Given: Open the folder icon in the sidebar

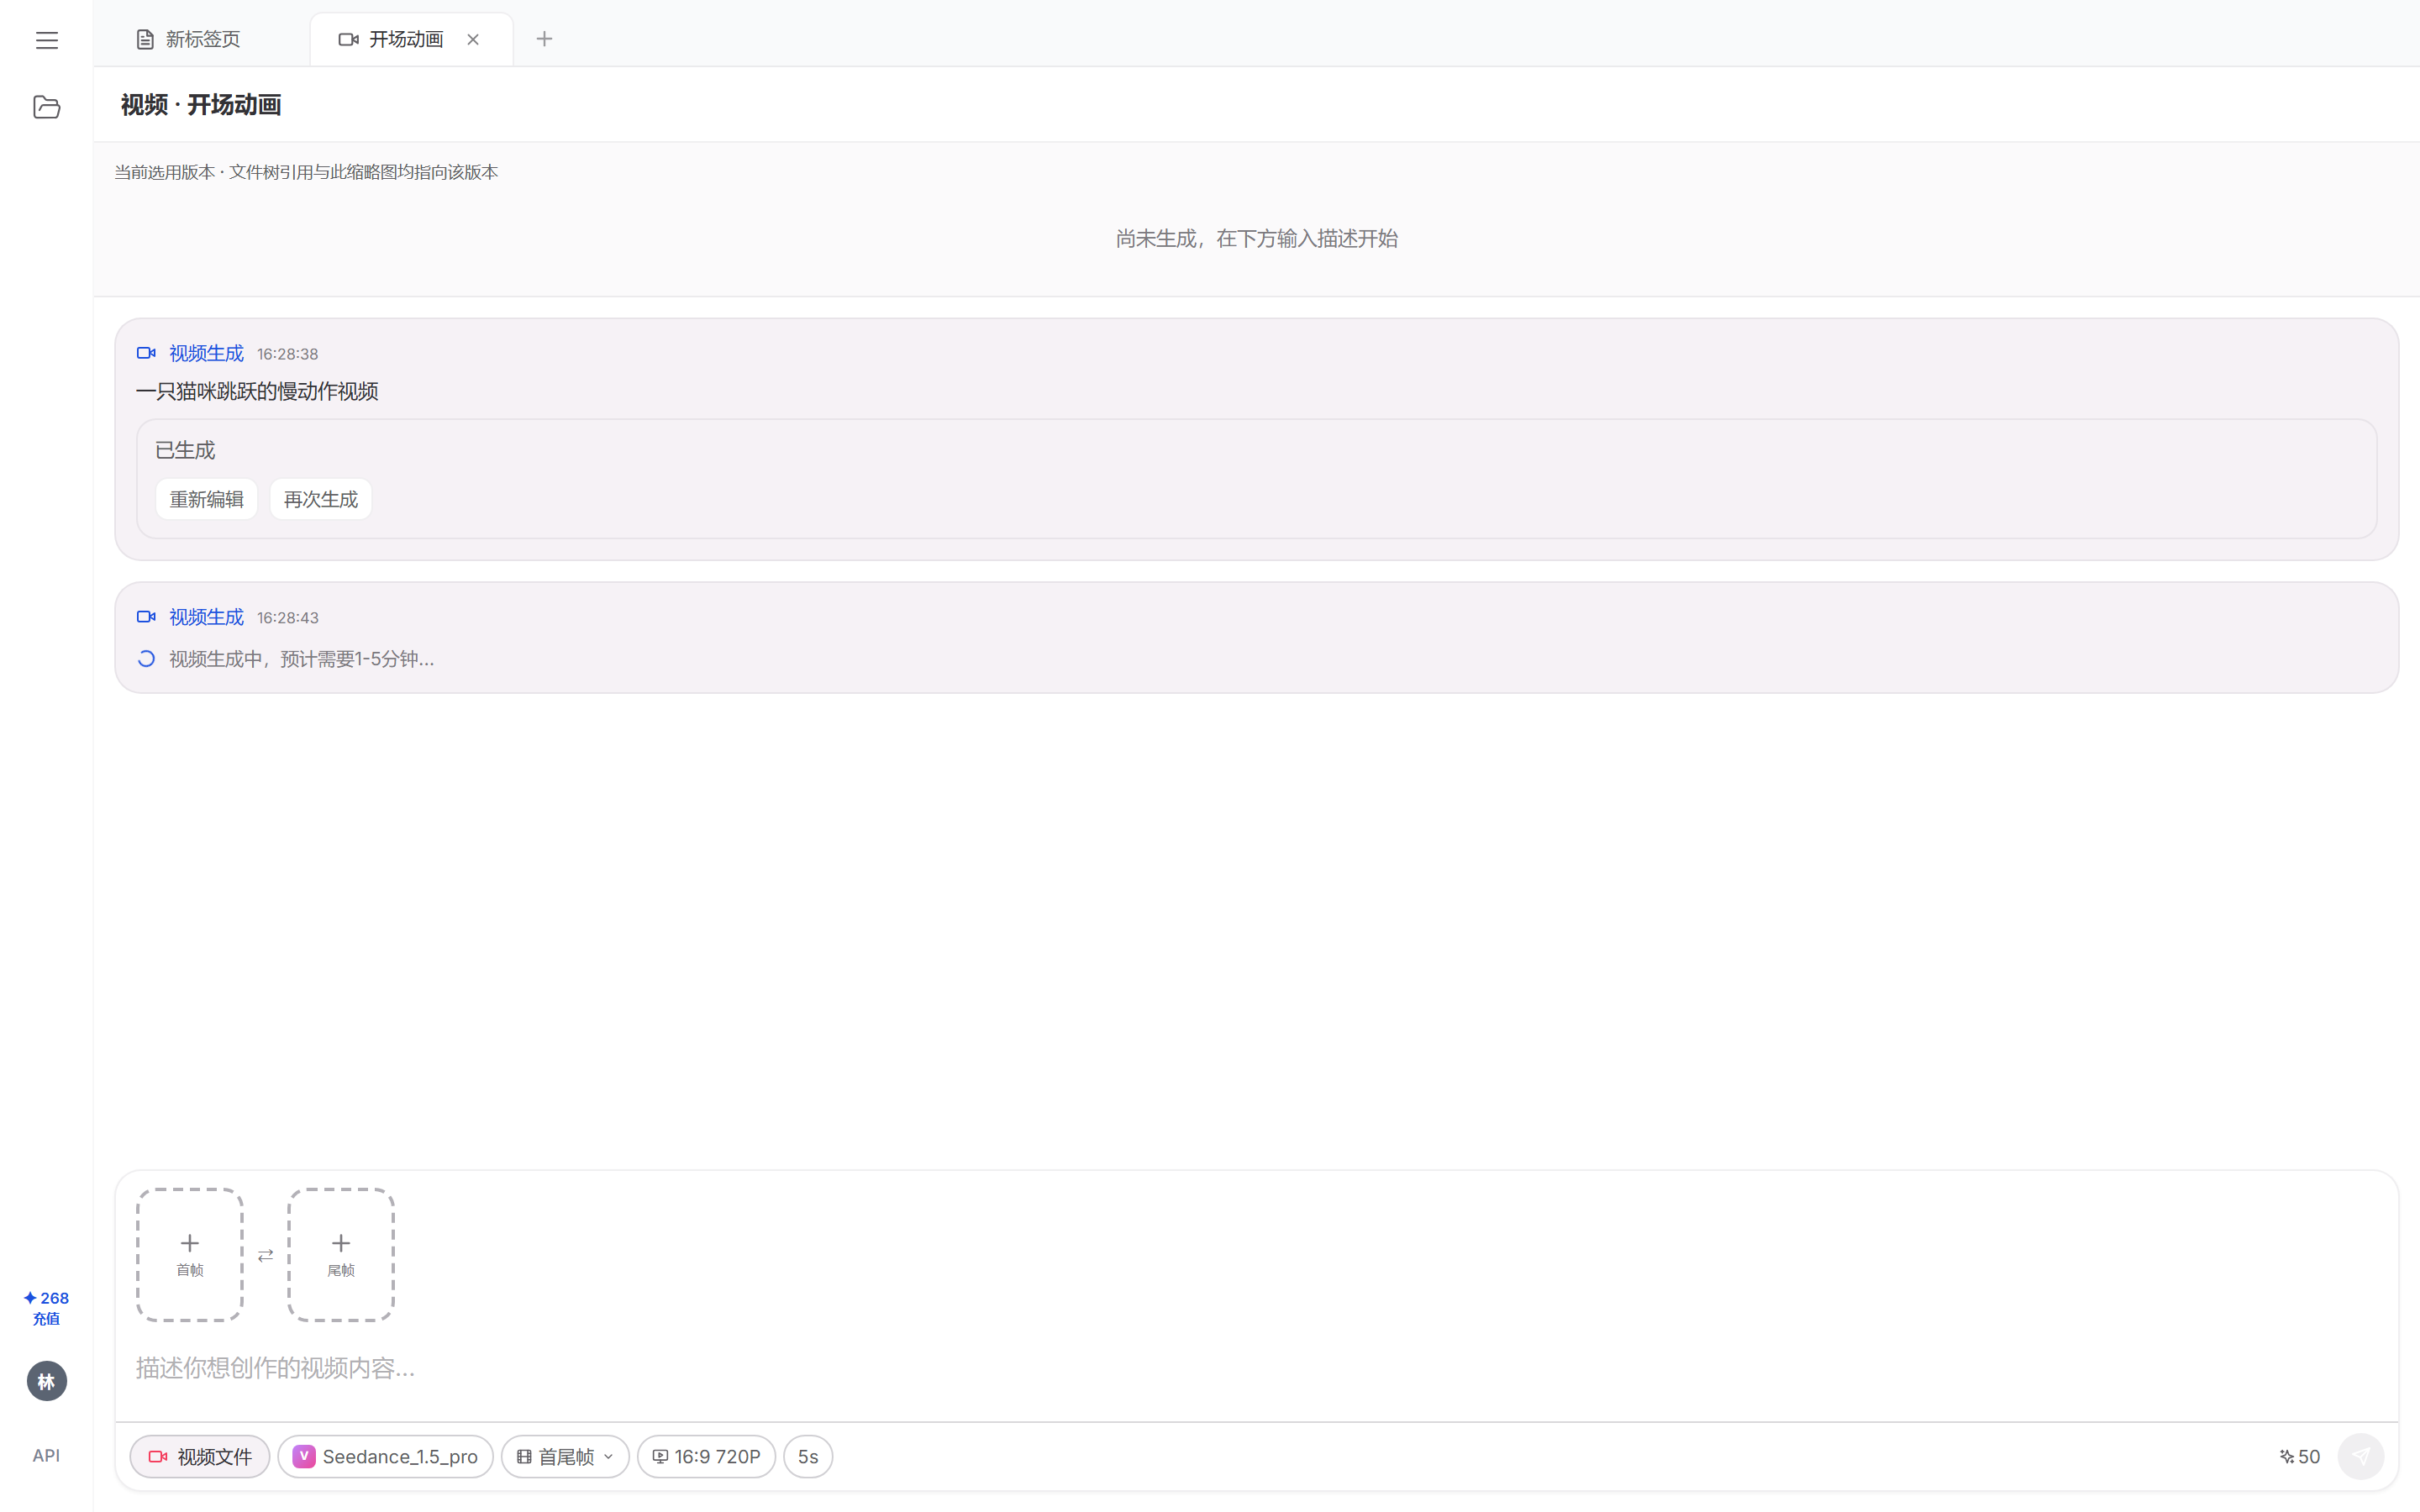Looking at the screenshot, I should click(46, 107).
